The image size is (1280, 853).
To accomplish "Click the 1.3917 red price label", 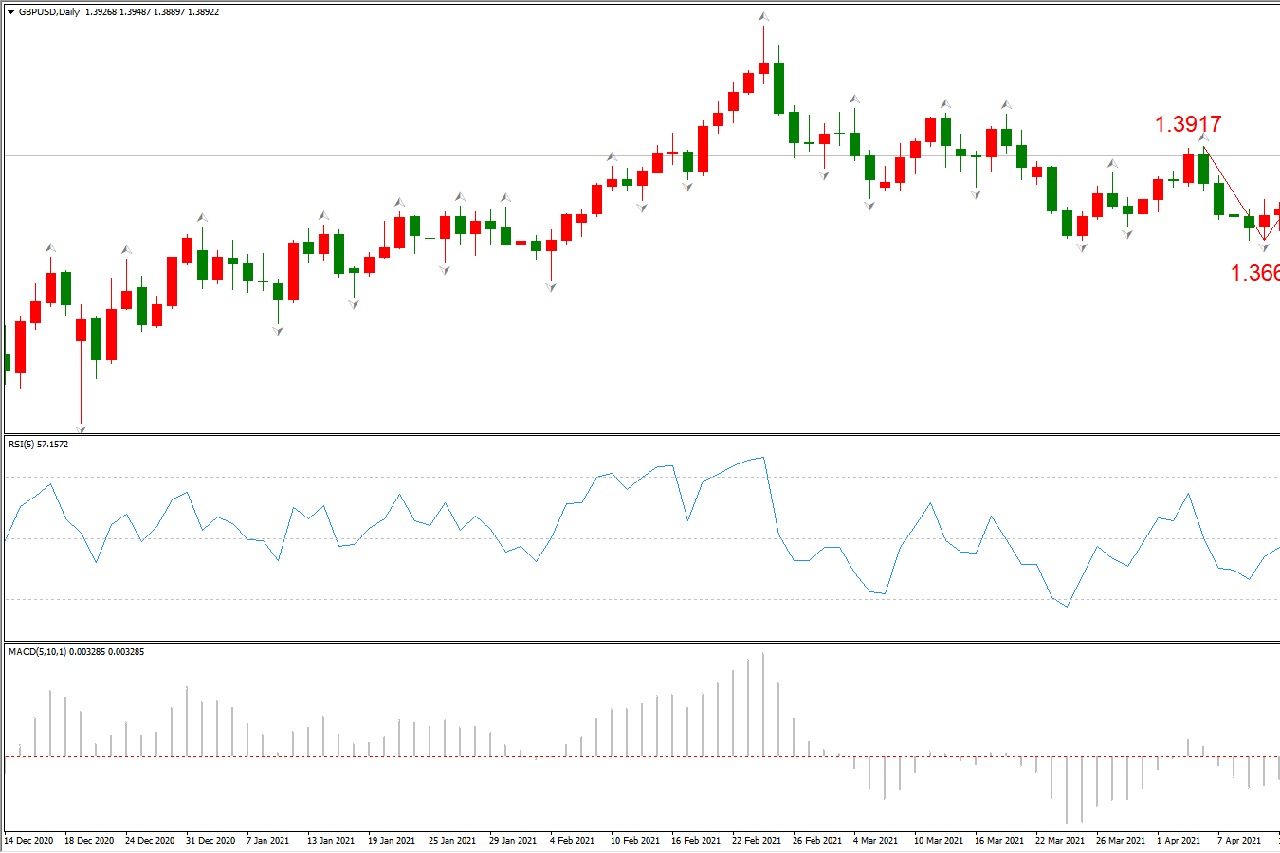I will click(1188, 125).
